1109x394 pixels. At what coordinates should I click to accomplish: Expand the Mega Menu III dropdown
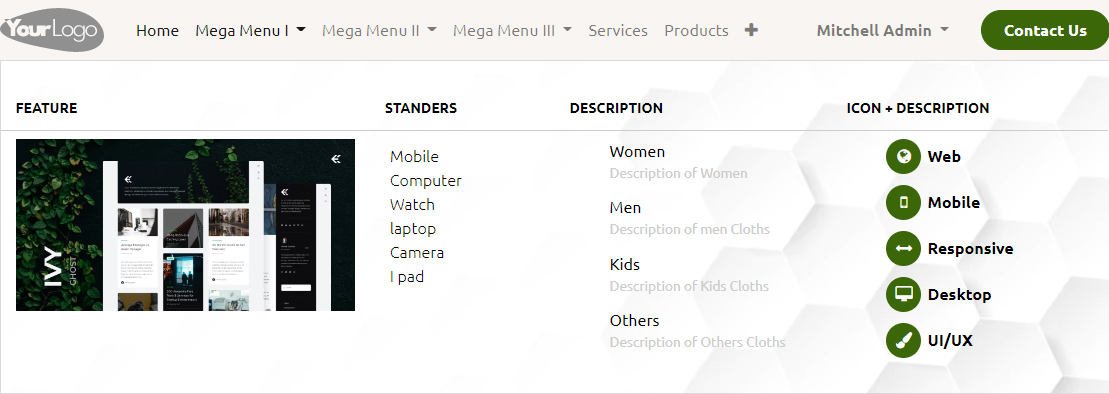point(512,30)
